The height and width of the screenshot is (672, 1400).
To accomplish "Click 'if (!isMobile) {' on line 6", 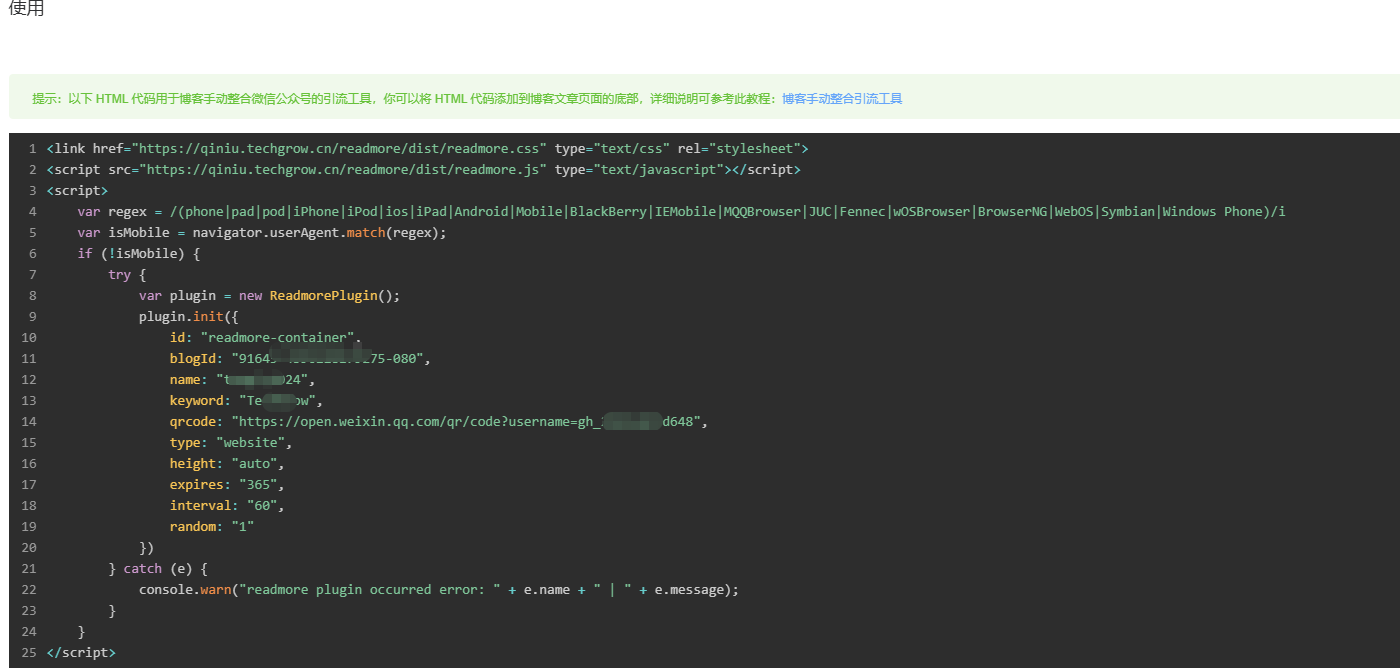I will point(139,254).
